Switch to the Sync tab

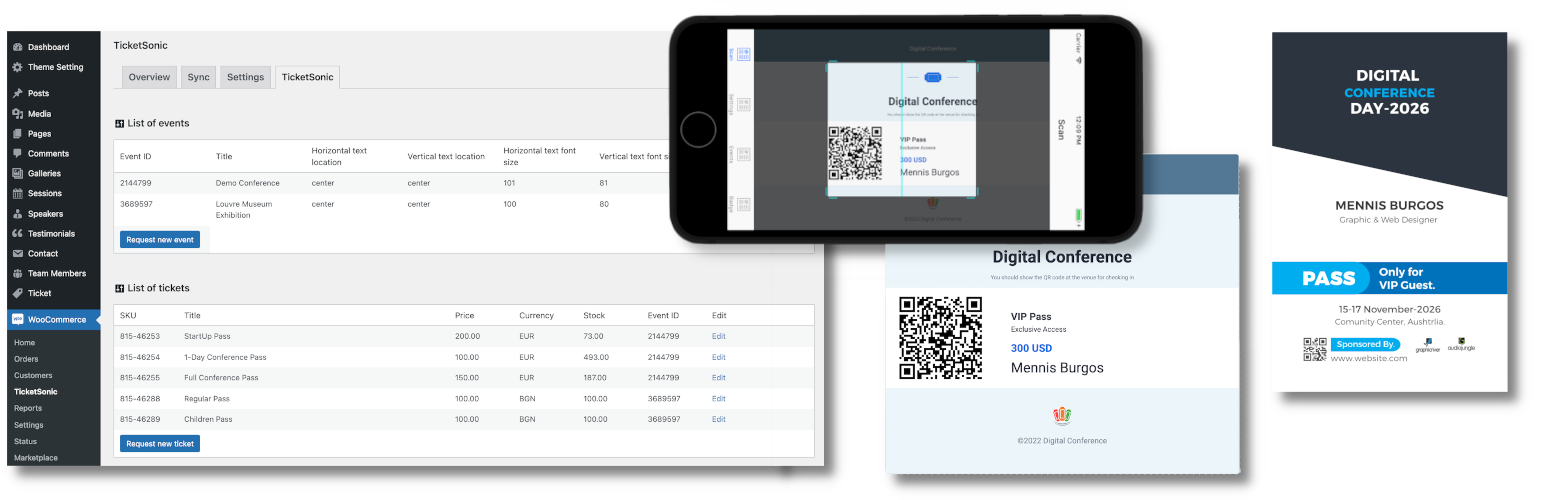(198, 77)
